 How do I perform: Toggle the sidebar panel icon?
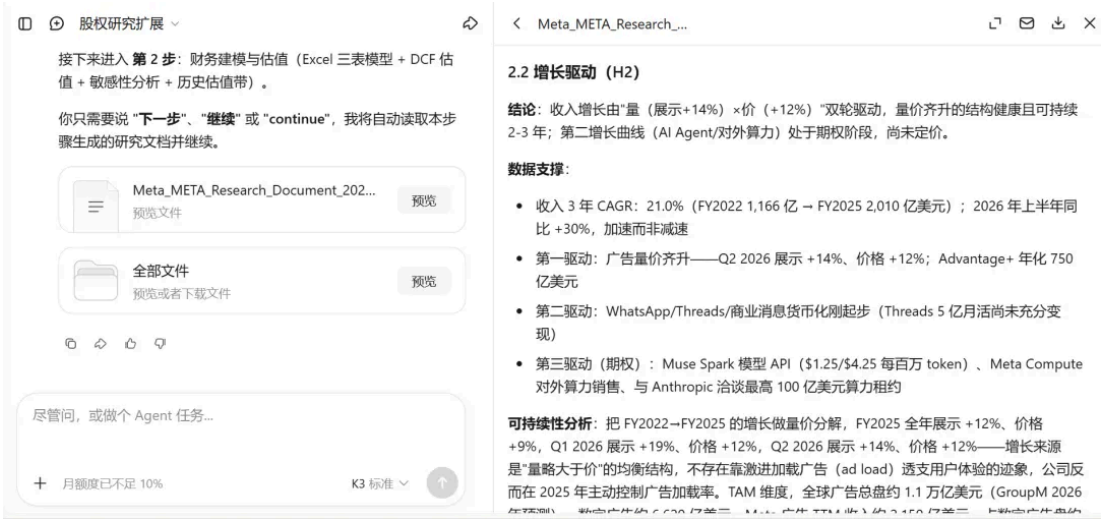tap(25, 24)
